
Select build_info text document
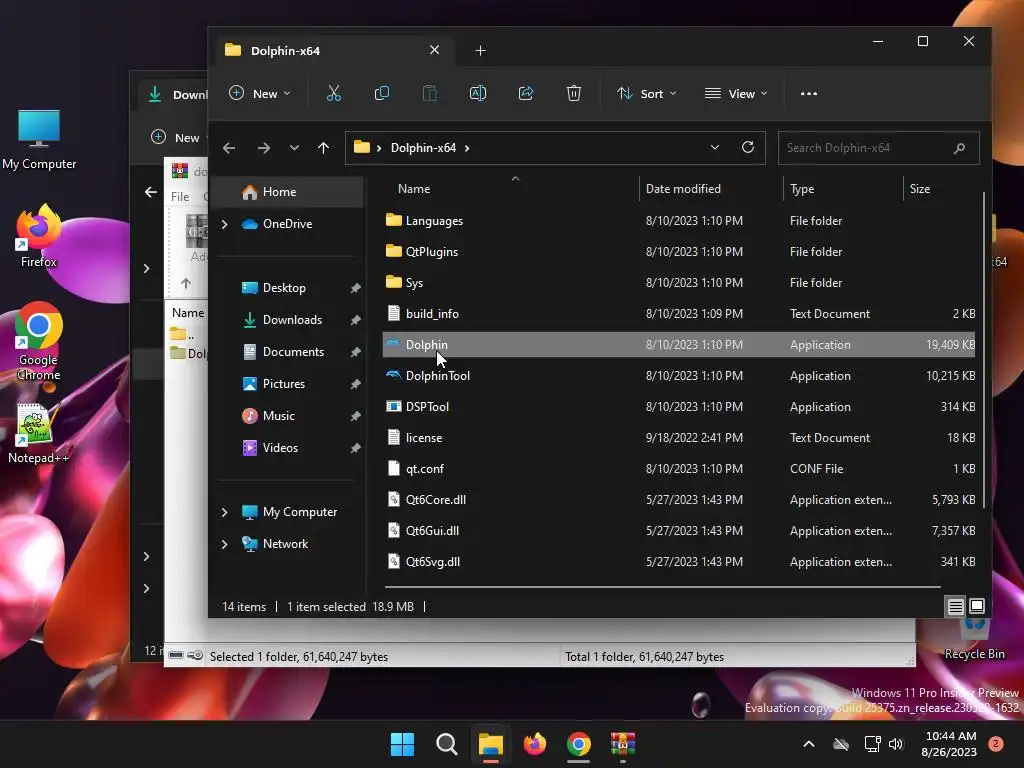679,313
